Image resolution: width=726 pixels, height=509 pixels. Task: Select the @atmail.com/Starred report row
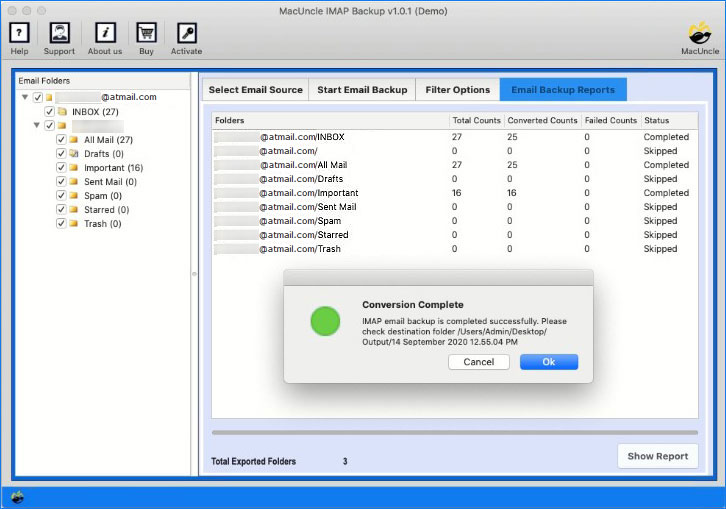coord(455,235)
